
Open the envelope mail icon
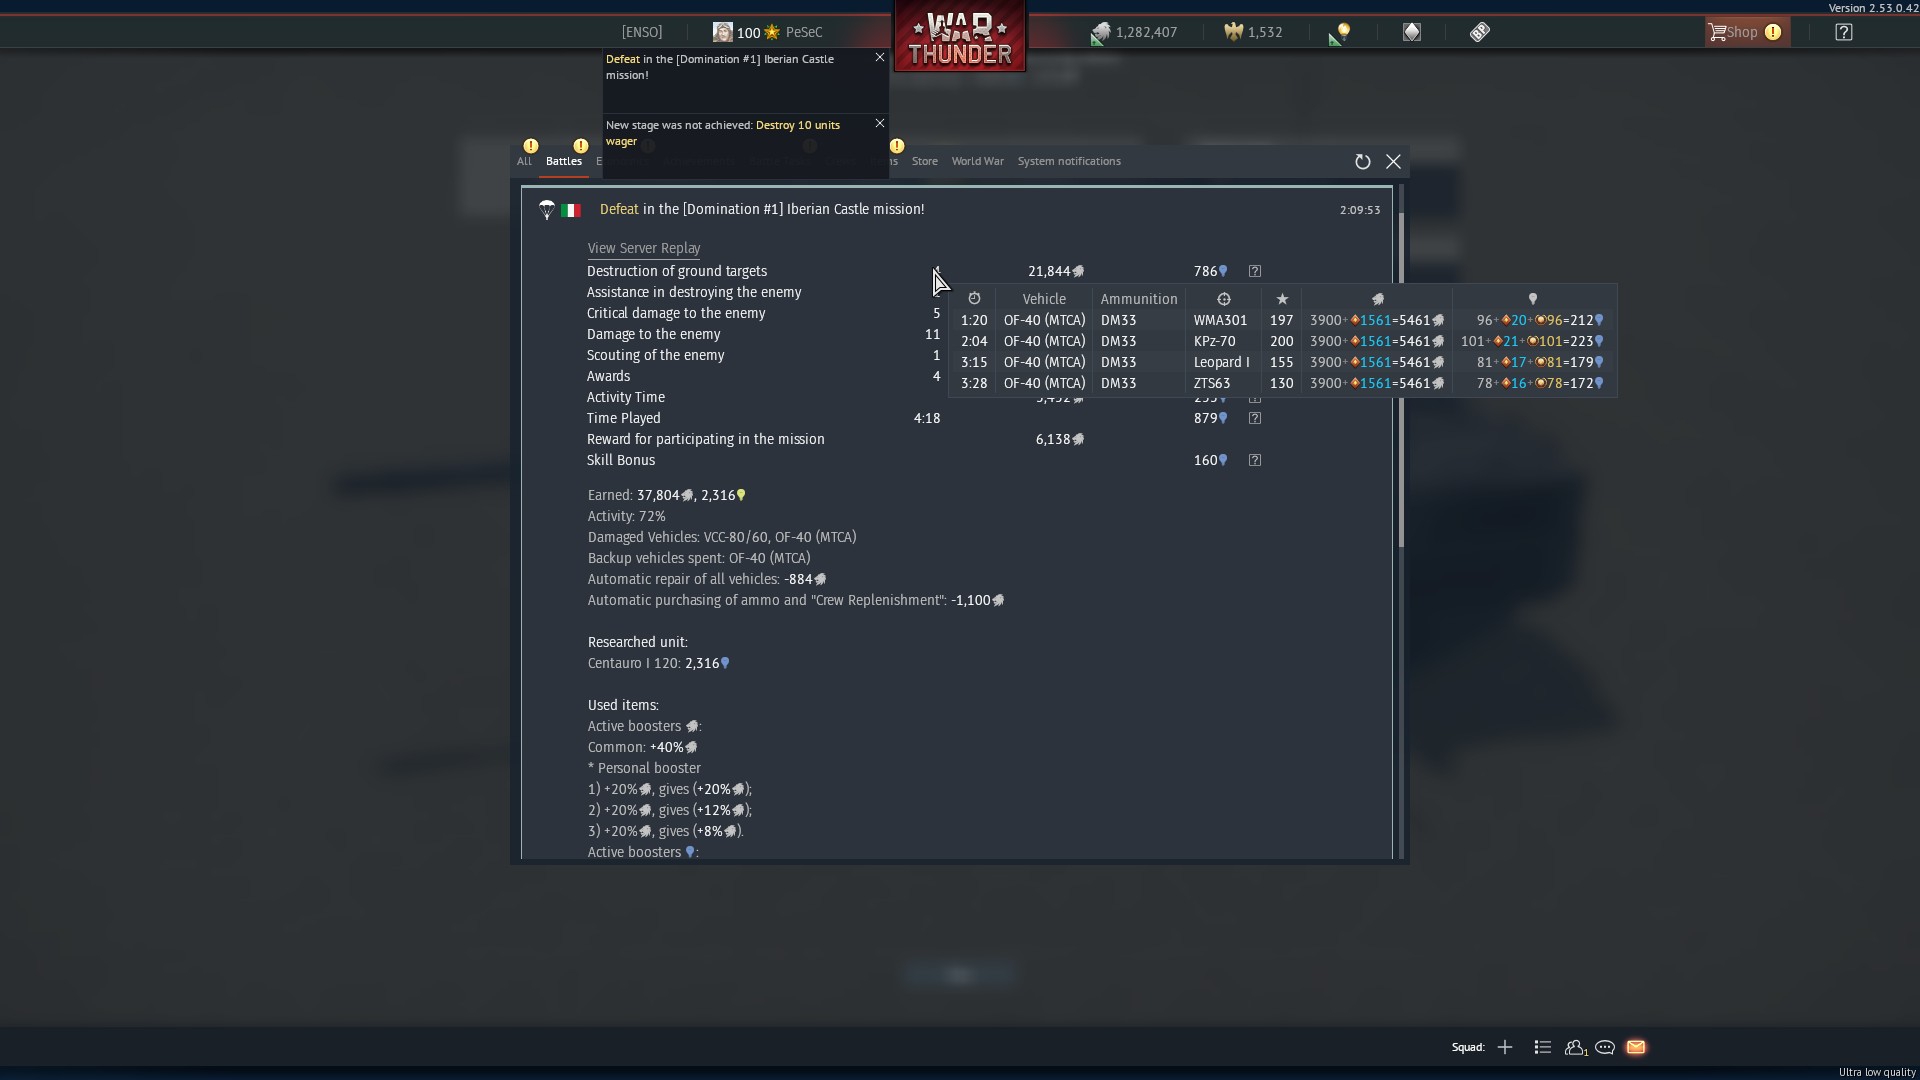1636,1047
